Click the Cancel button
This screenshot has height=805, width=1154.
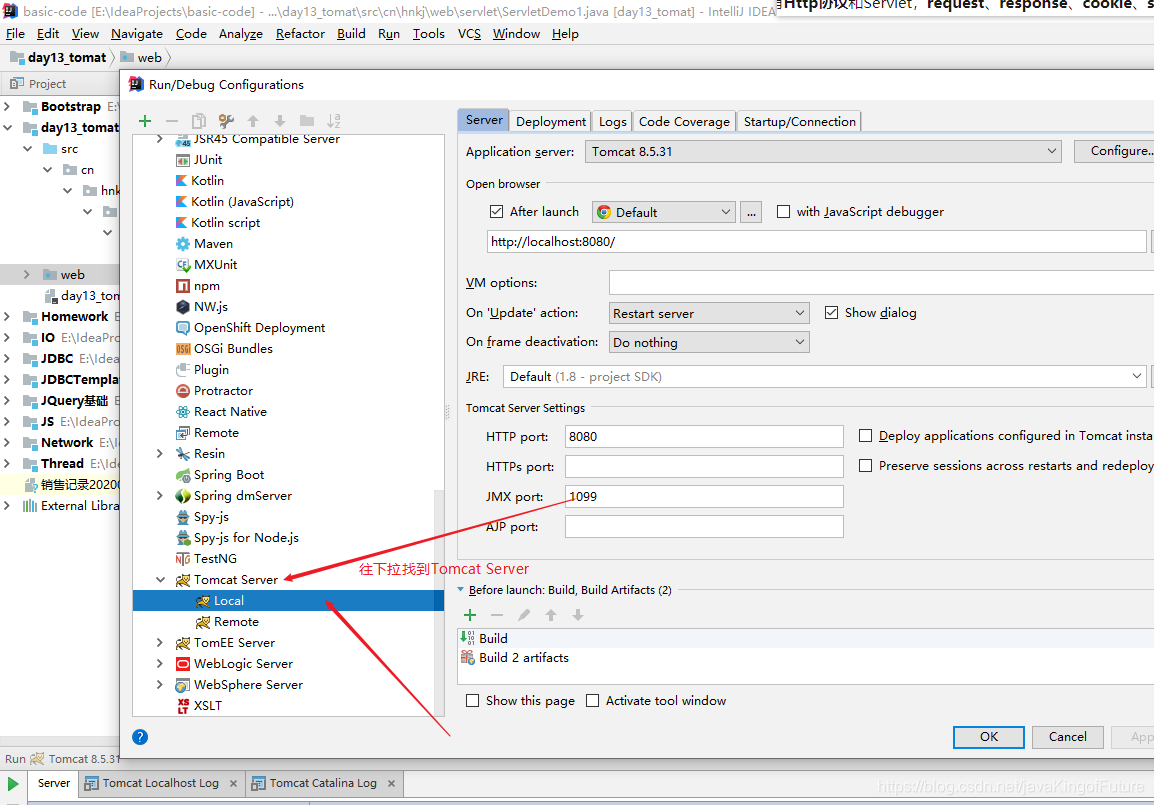(x=1067, y=737)
